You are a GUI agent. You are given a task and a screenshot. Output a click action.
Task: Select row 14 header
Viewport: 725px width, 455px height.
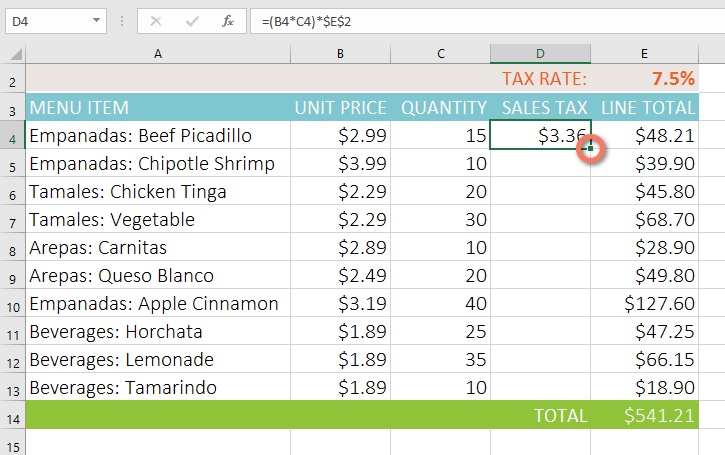pyautogui.click(x=12, y=415)
